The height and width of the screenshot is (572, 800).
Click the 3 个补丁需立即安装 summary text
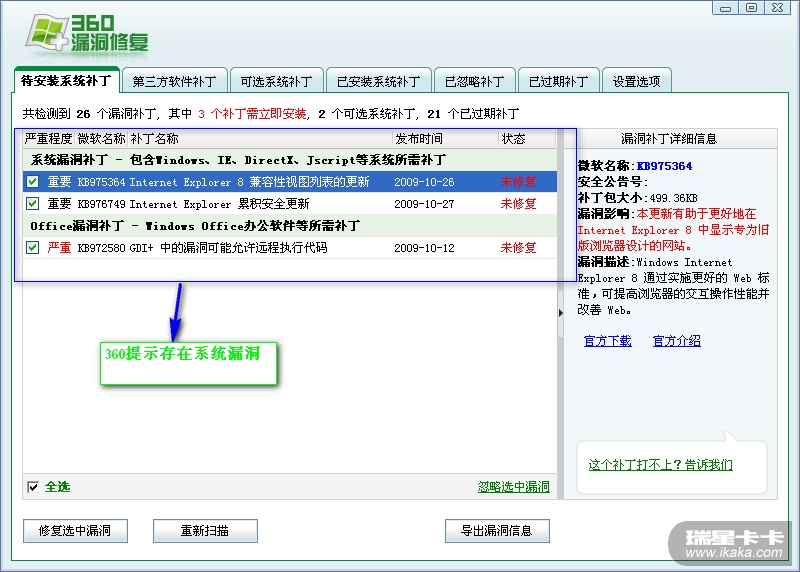(252, 114)
